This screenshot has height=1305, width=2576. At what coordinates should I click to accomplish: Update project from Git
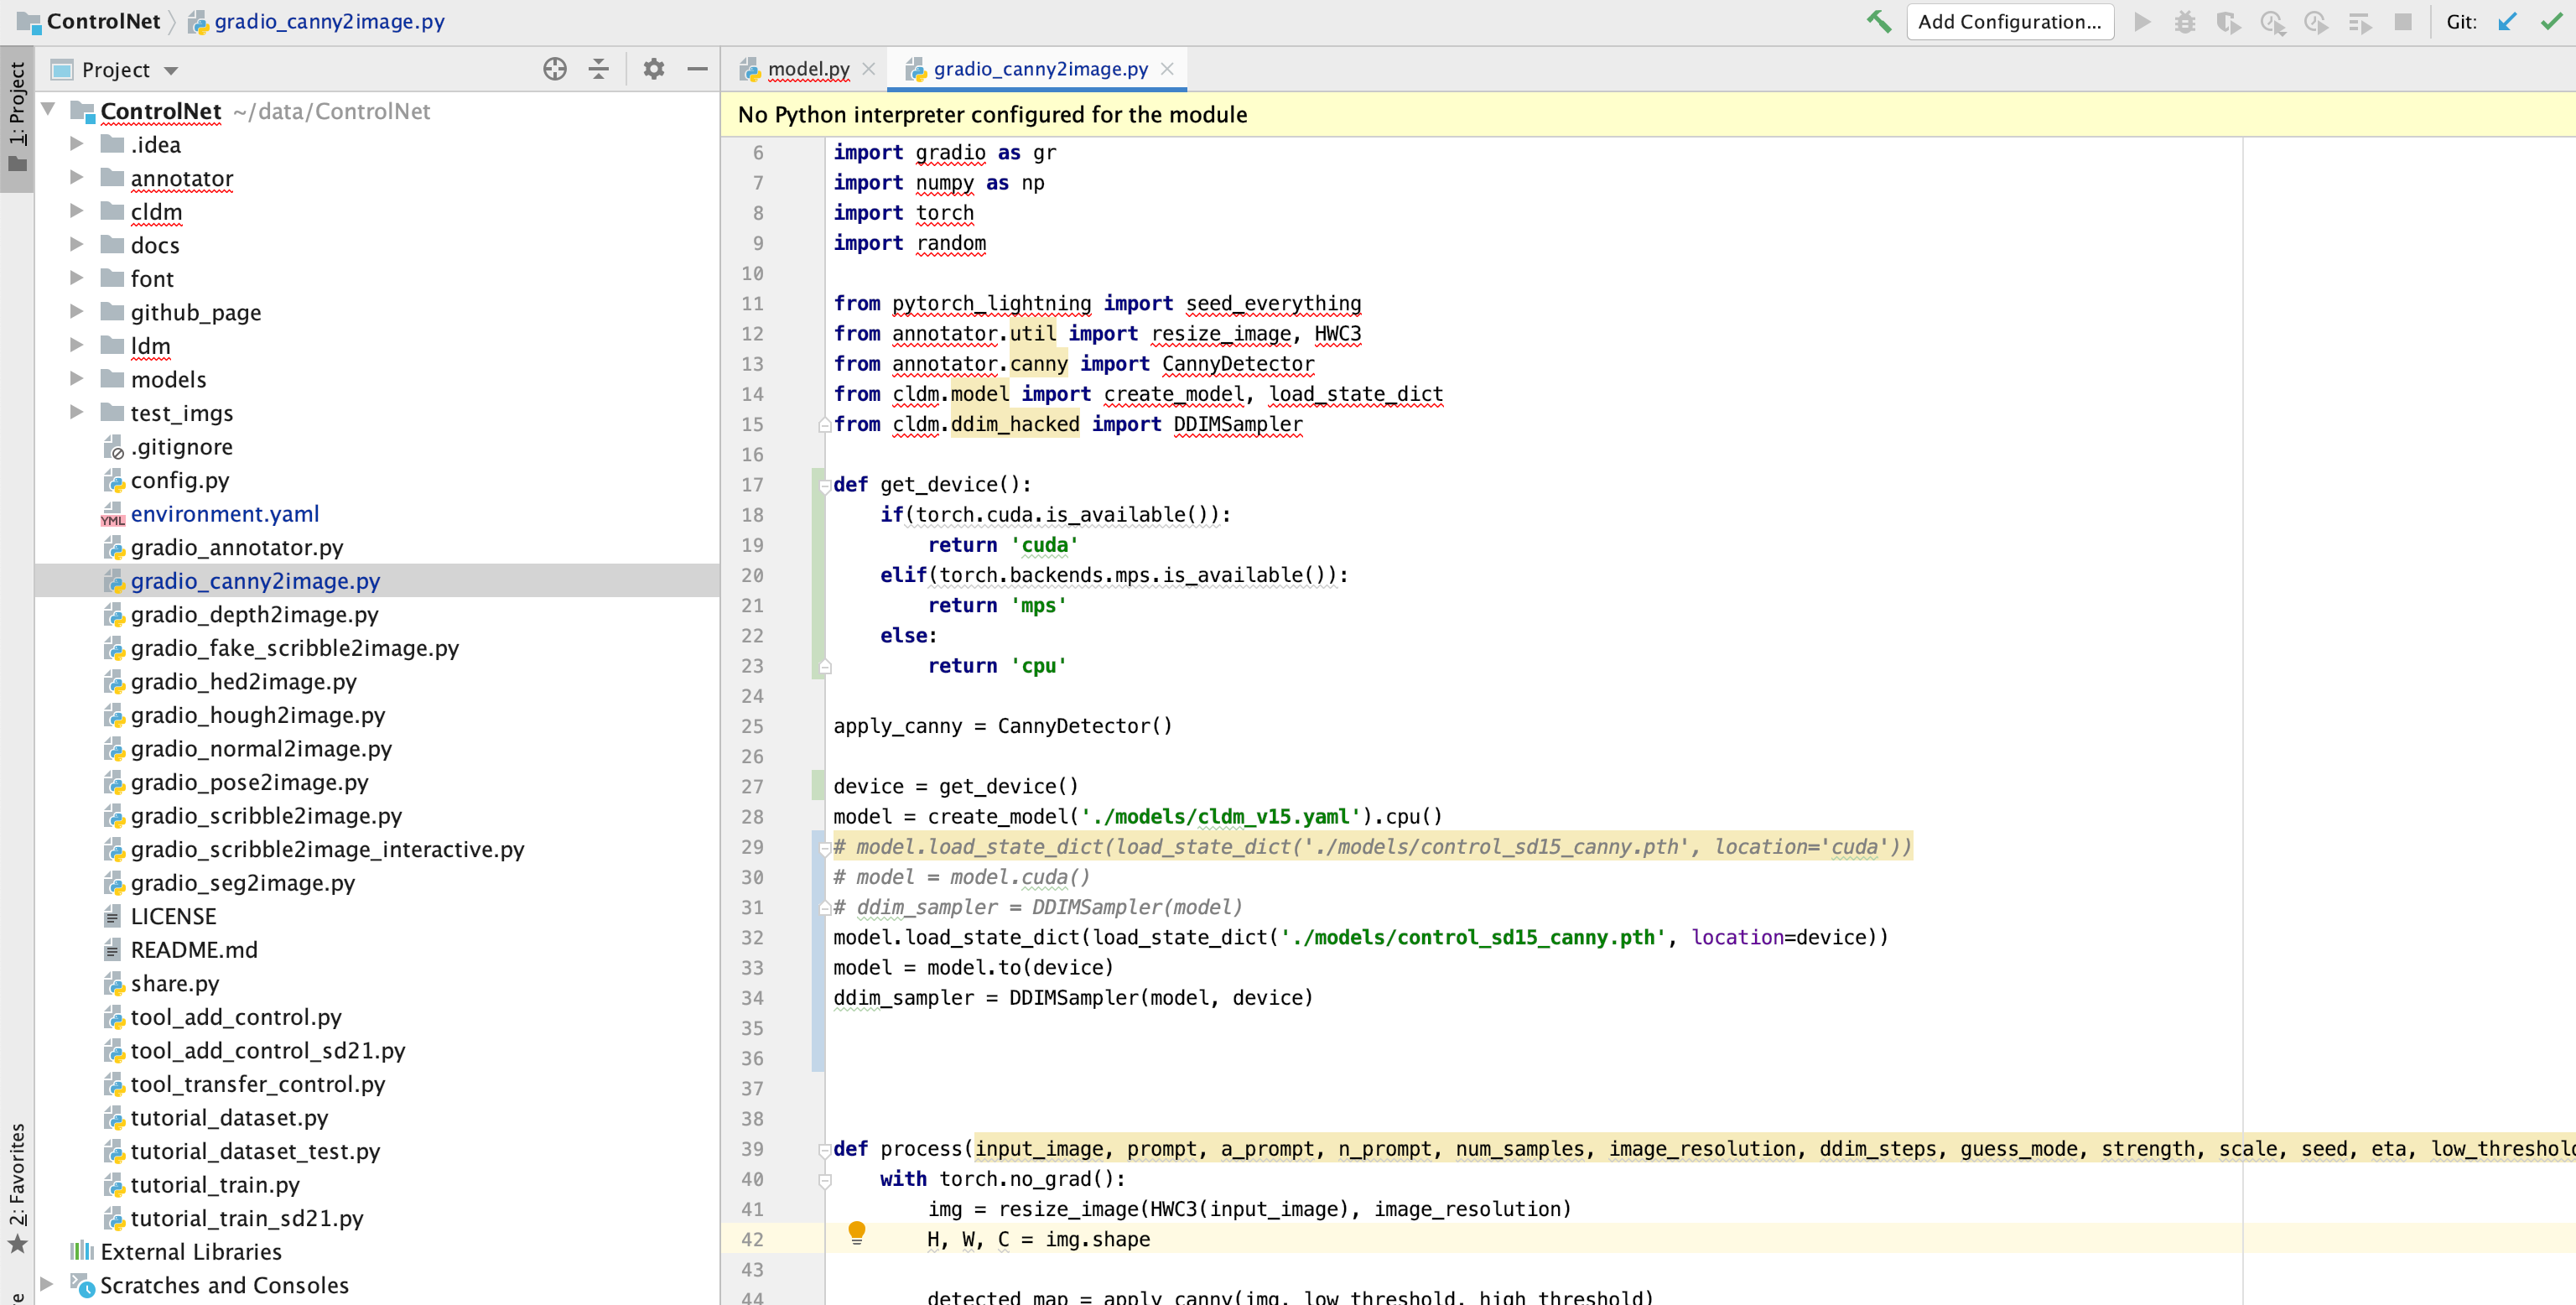pyautogui.click(x=2509, y=22)
